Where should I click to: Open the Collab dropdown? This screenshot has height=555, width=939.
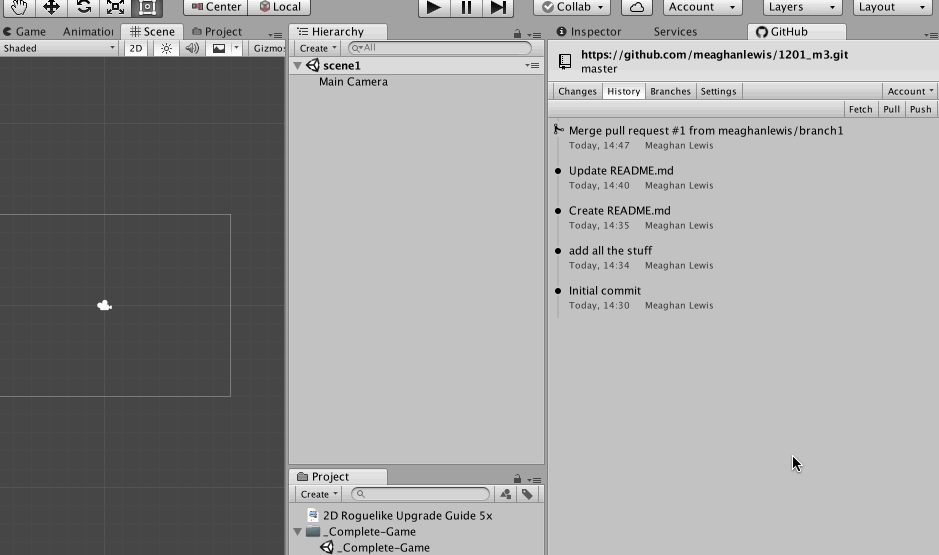click(x=572, y=7)
